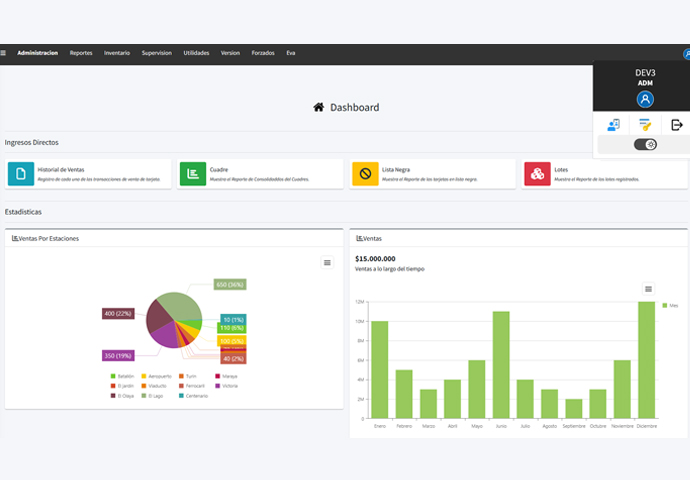Screen dimensions: 690x480
Task: Click the logout icon in user panel
Action: [677, 125]
